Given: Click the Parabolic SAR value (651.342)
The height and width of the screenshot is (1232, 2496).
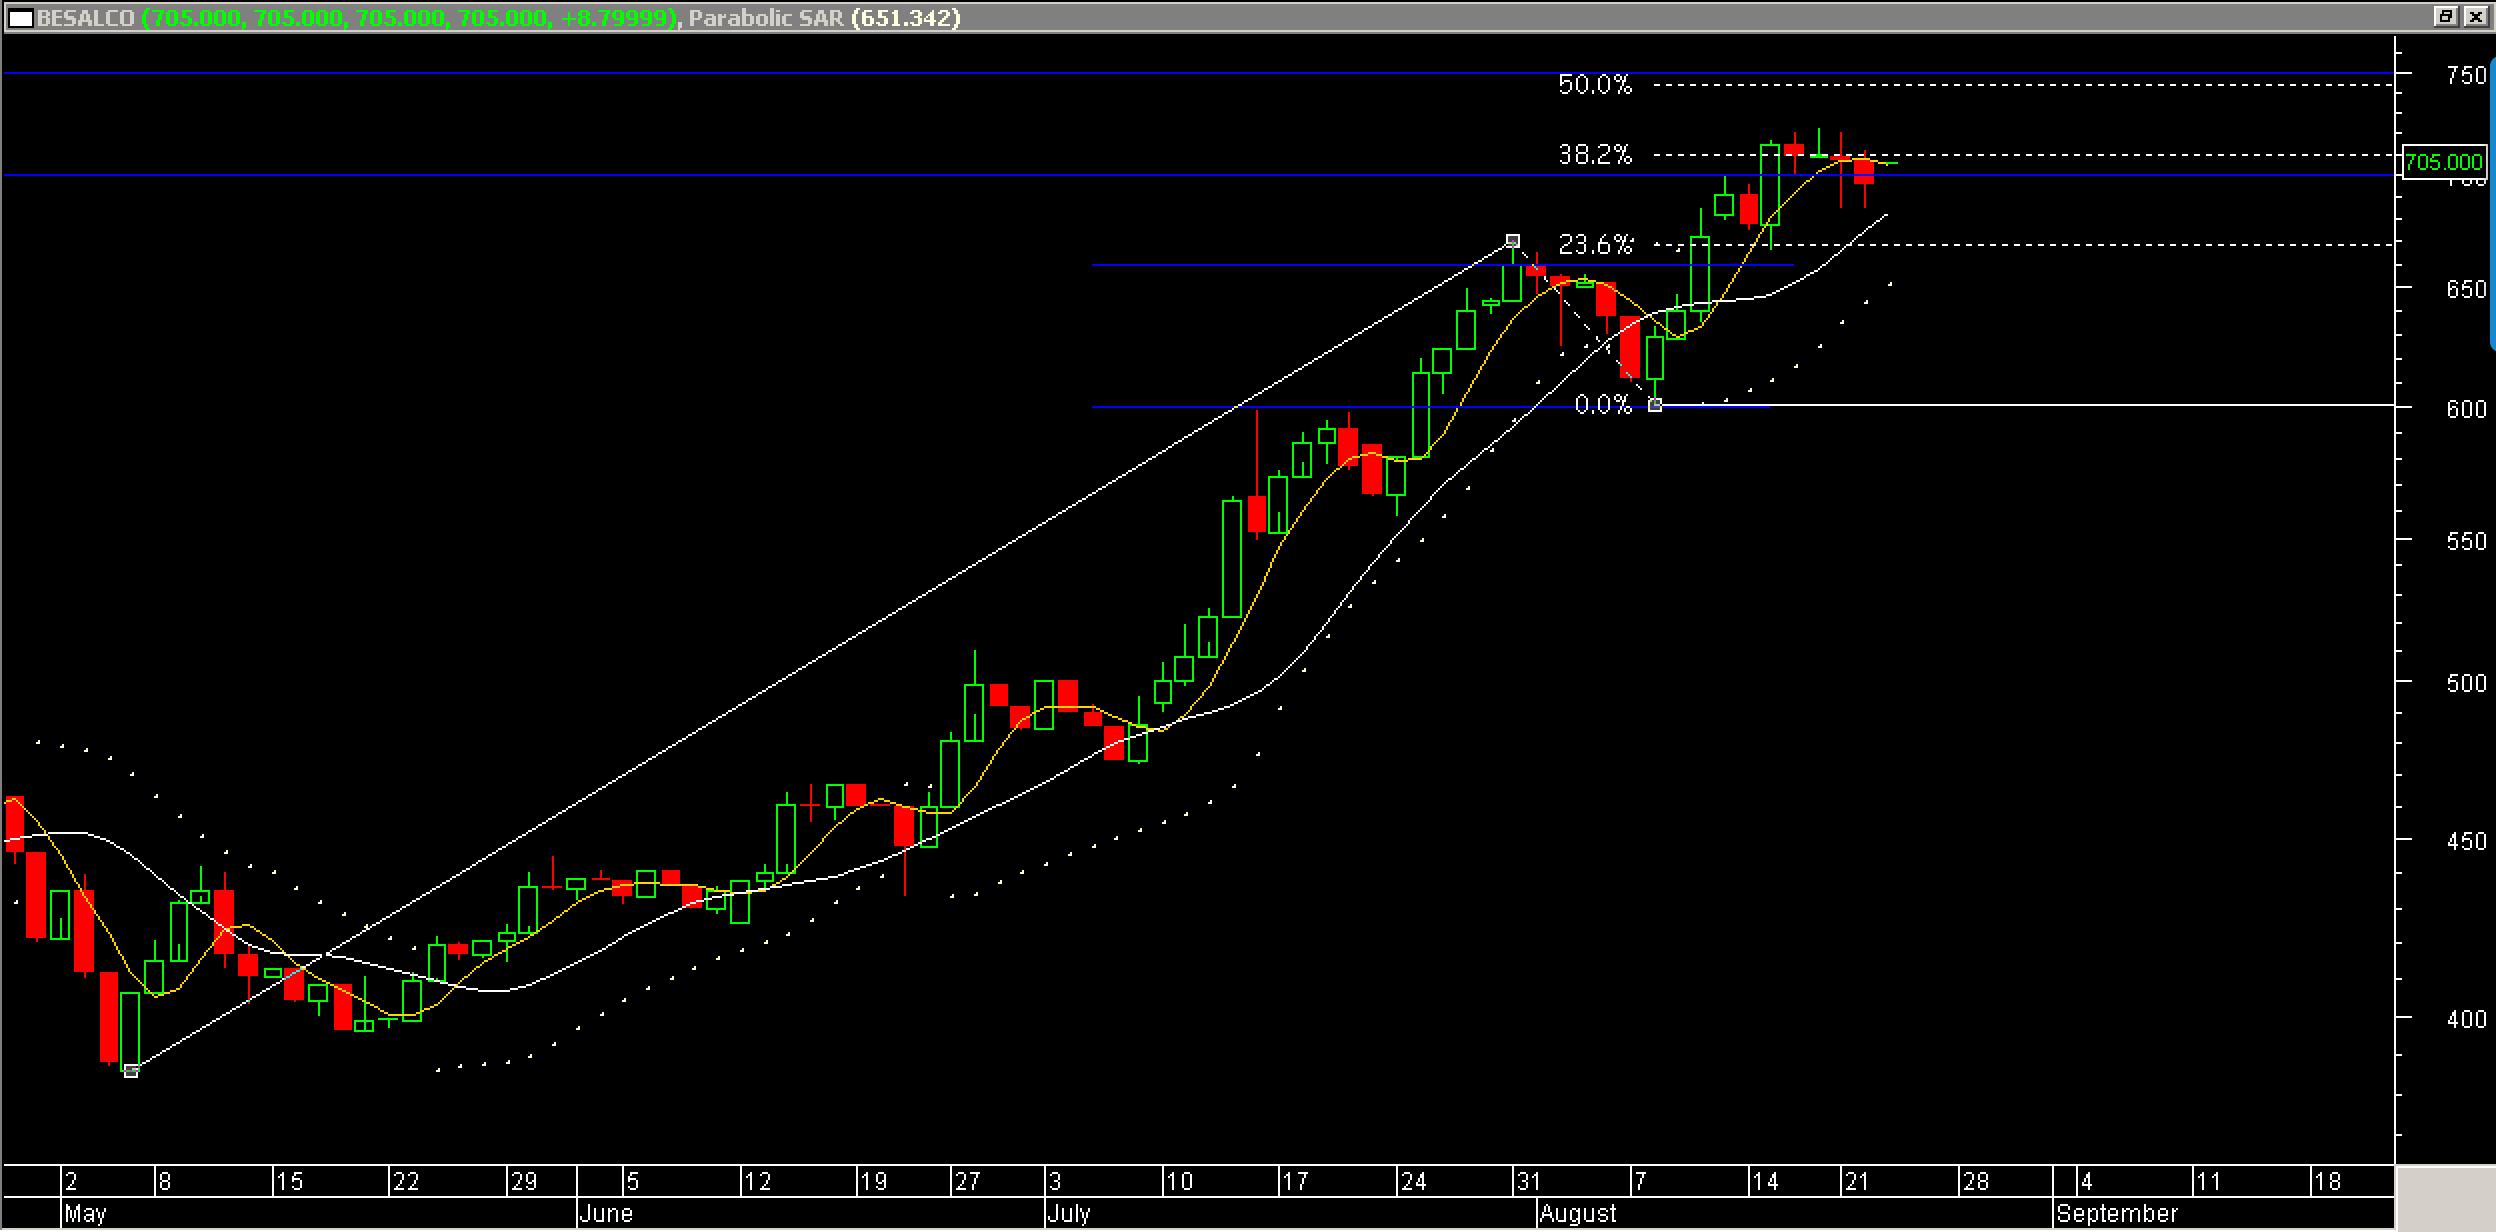Looking at the screenshot, I should point(906,18).
